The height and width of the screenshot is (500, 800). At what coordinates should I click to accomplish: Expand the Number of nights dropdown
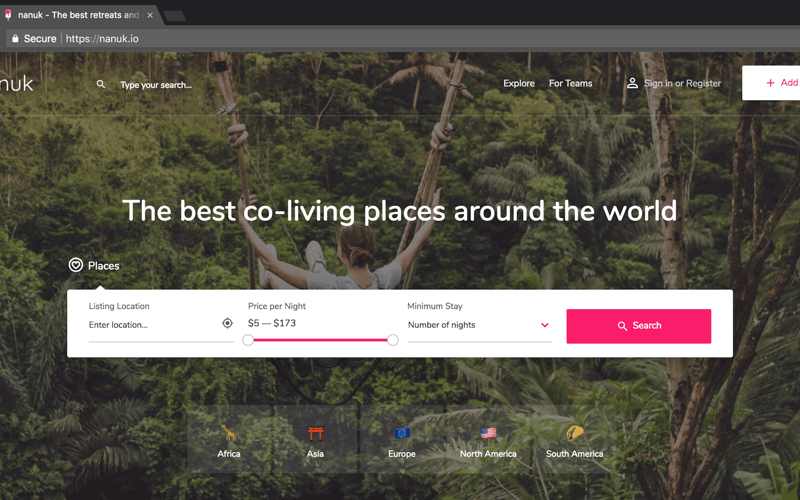click(x=479, y=325)
